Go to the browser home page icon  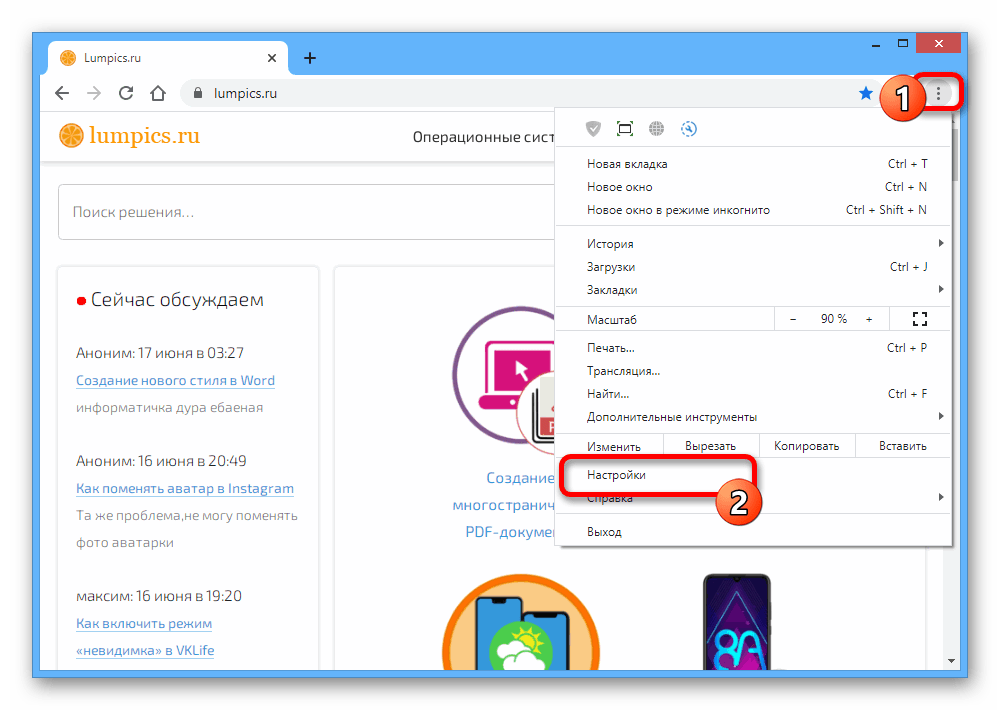158,93
